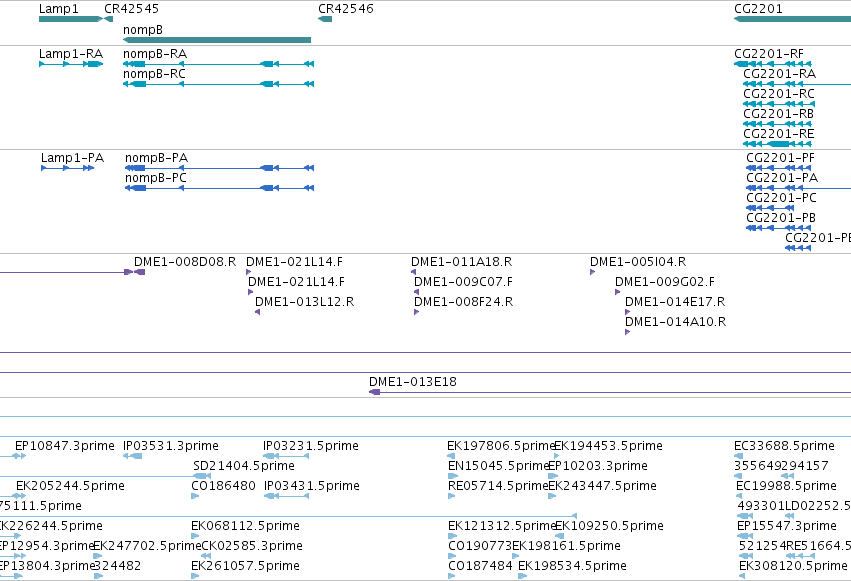Select the CG2201-RB transcript
Image resolution: width=851 pixels, height=581 pixels.
pyautogui.click(x=777, y=124)
